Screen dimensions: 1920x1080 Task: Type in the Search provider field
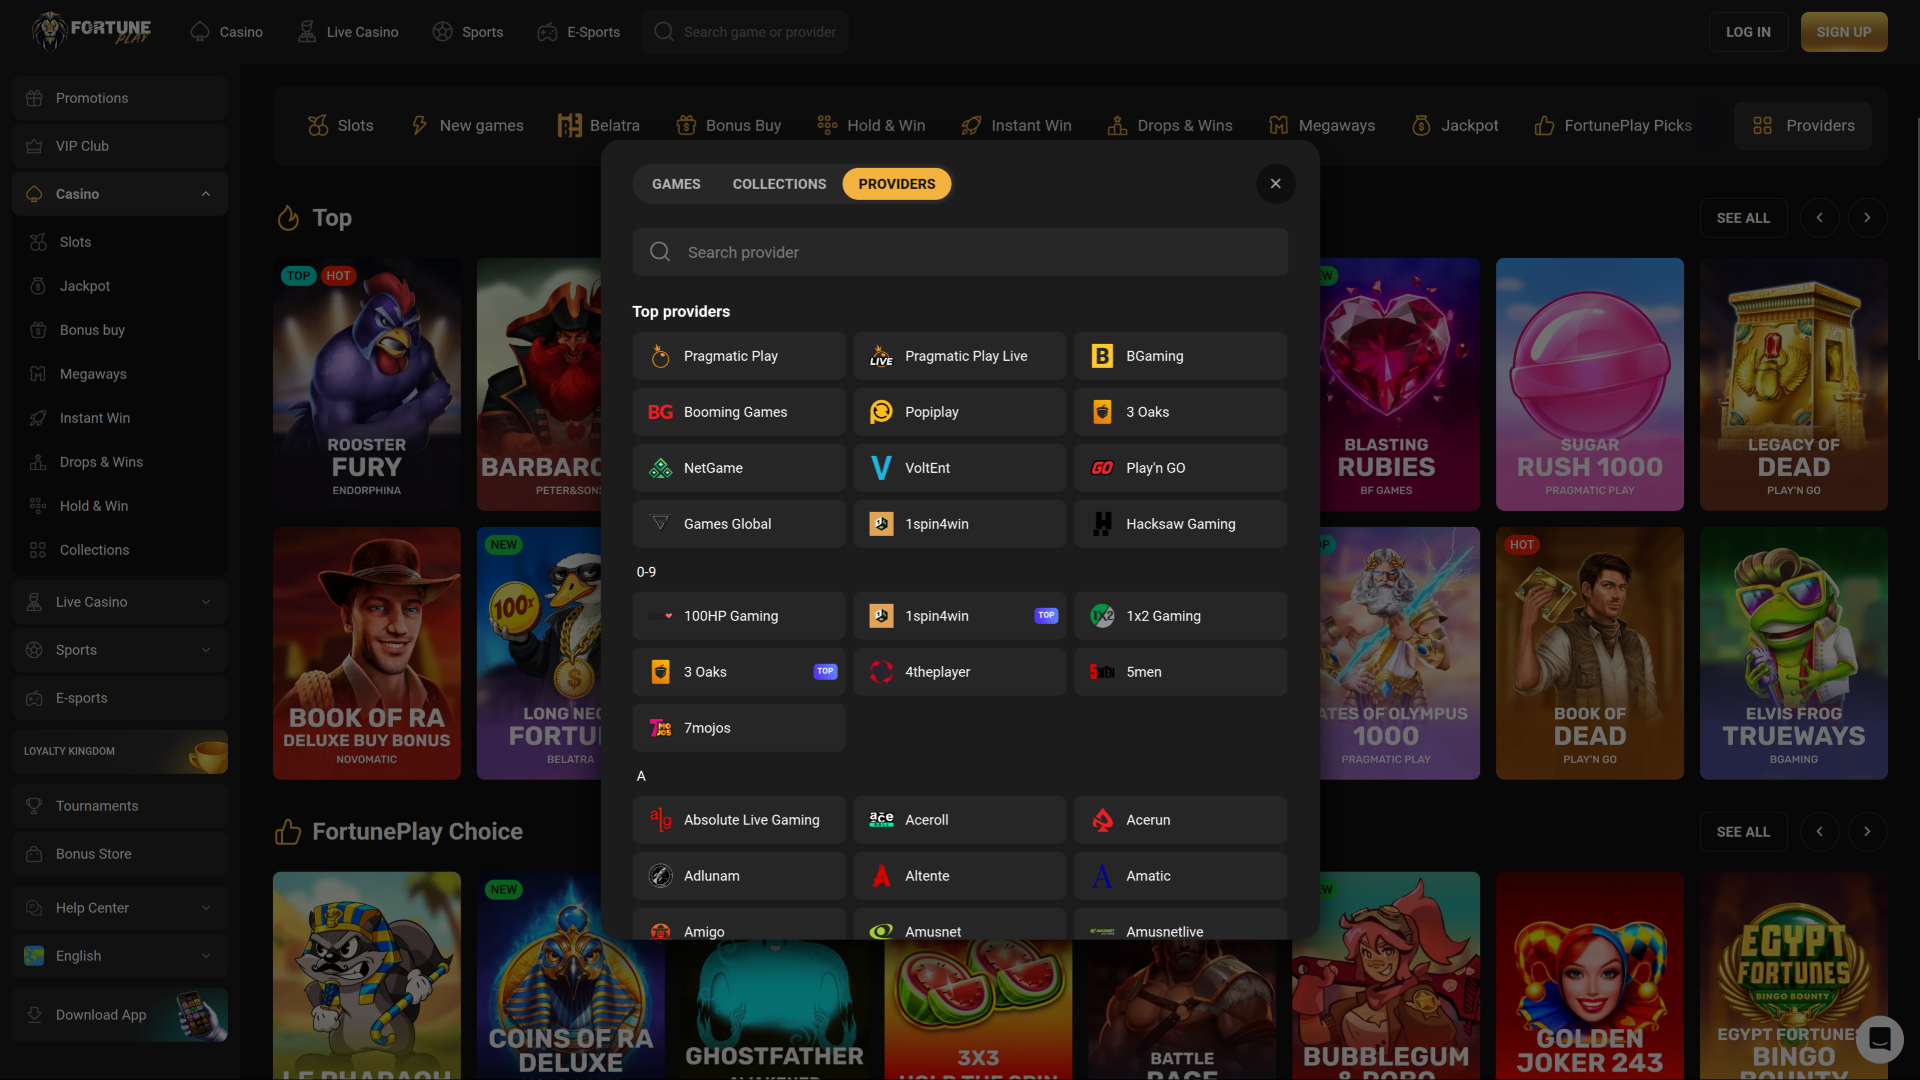point(959,252)
